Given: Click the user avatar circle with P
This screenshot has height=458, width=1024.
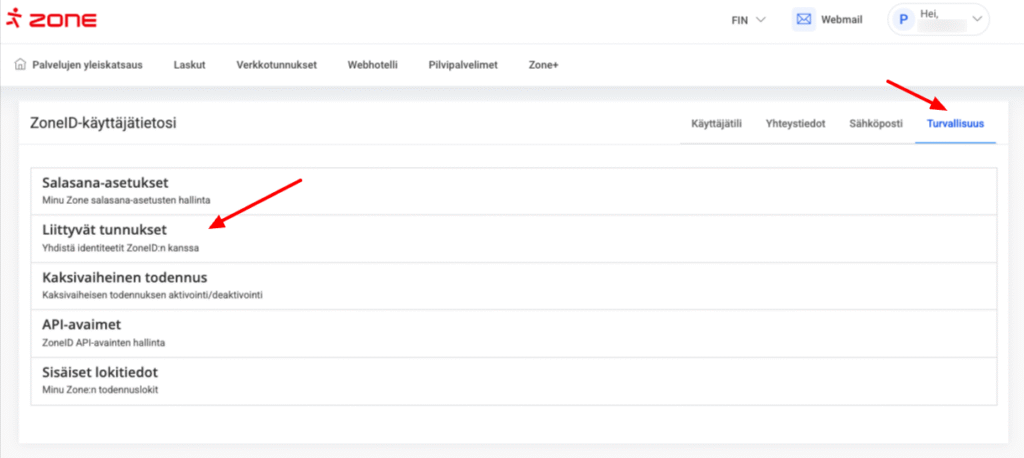Looking at the screenshot, I should [x=904, y=20].
